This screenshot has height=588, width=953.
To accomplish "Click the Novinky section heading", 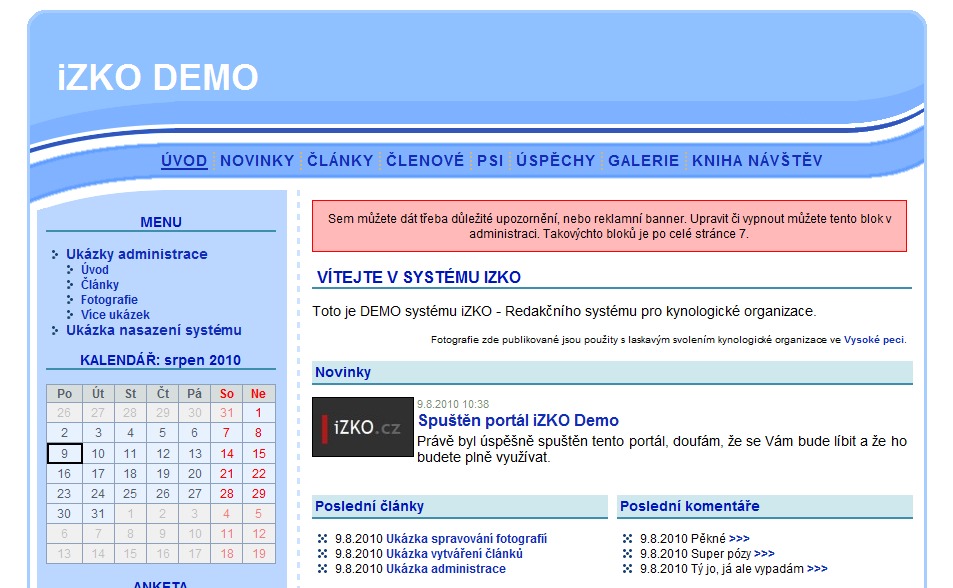I will click(343, 372).
